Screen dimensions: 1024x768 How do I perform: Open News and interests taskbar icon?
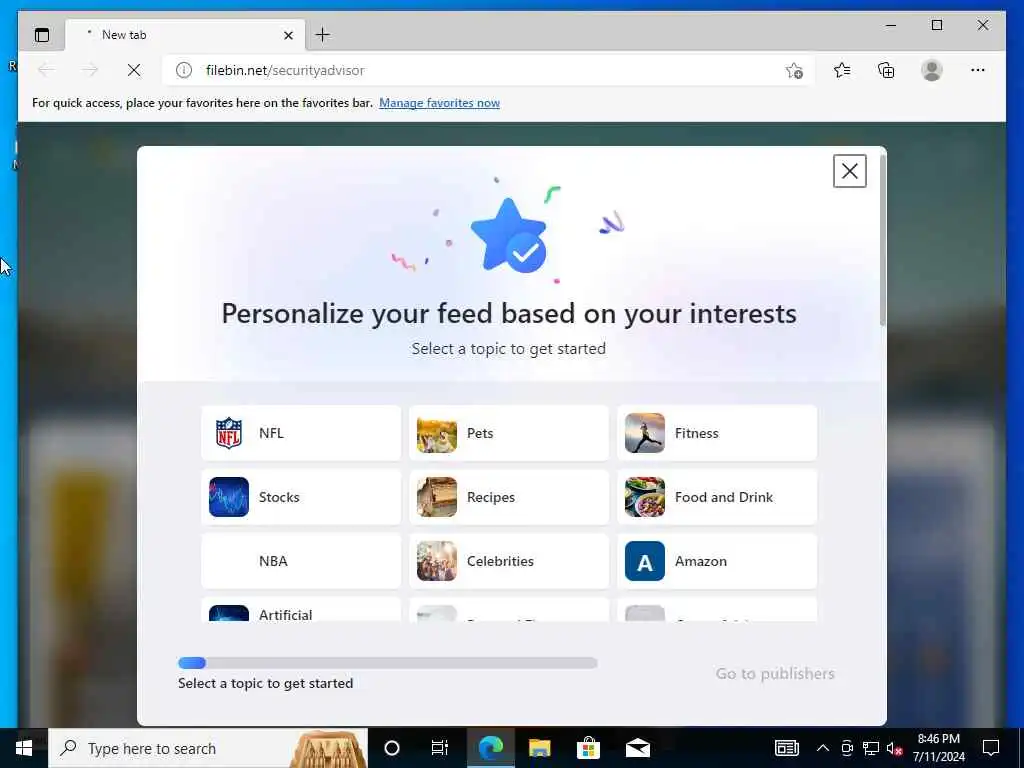click(787, 748)
